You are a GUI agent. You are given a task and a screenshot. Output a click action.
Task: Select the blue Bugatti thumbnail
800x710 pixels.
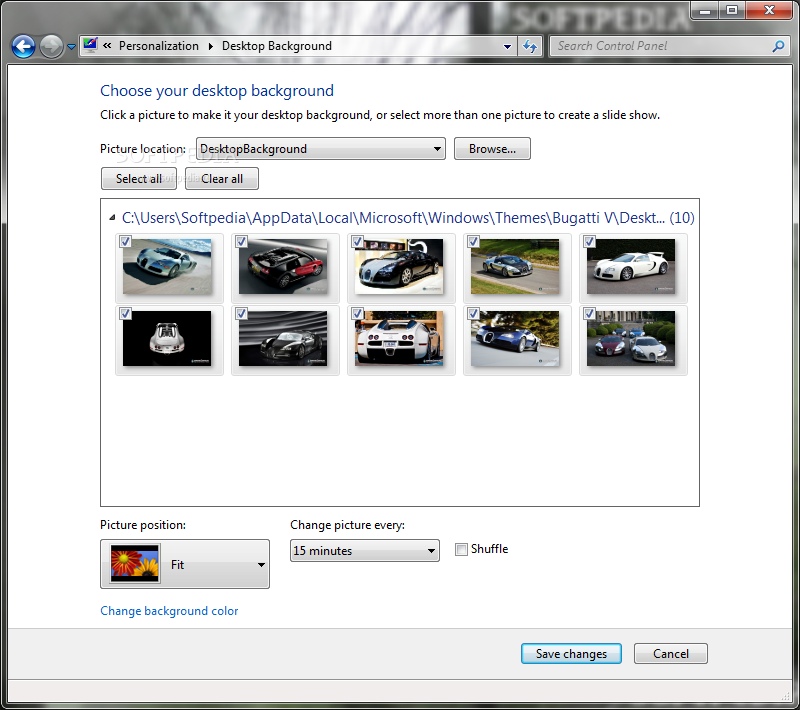click(x=515, y=338)
